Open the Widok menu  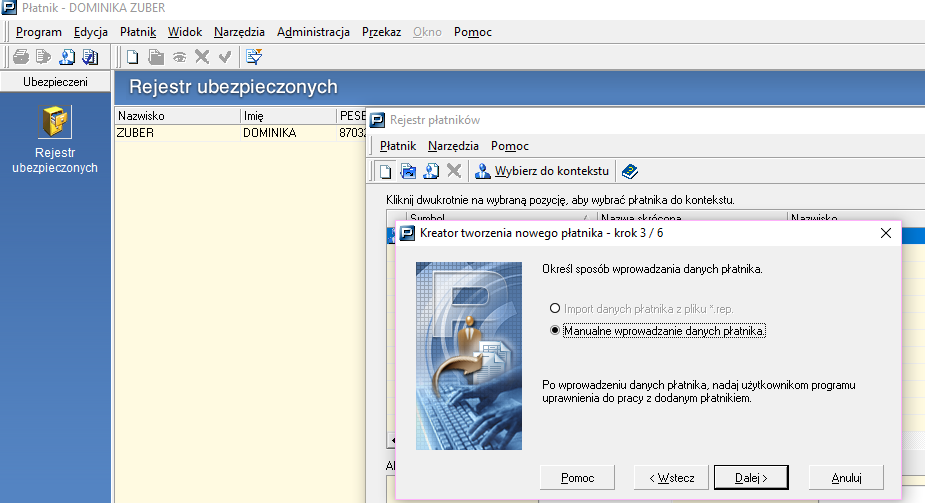[x=185, y=32]
